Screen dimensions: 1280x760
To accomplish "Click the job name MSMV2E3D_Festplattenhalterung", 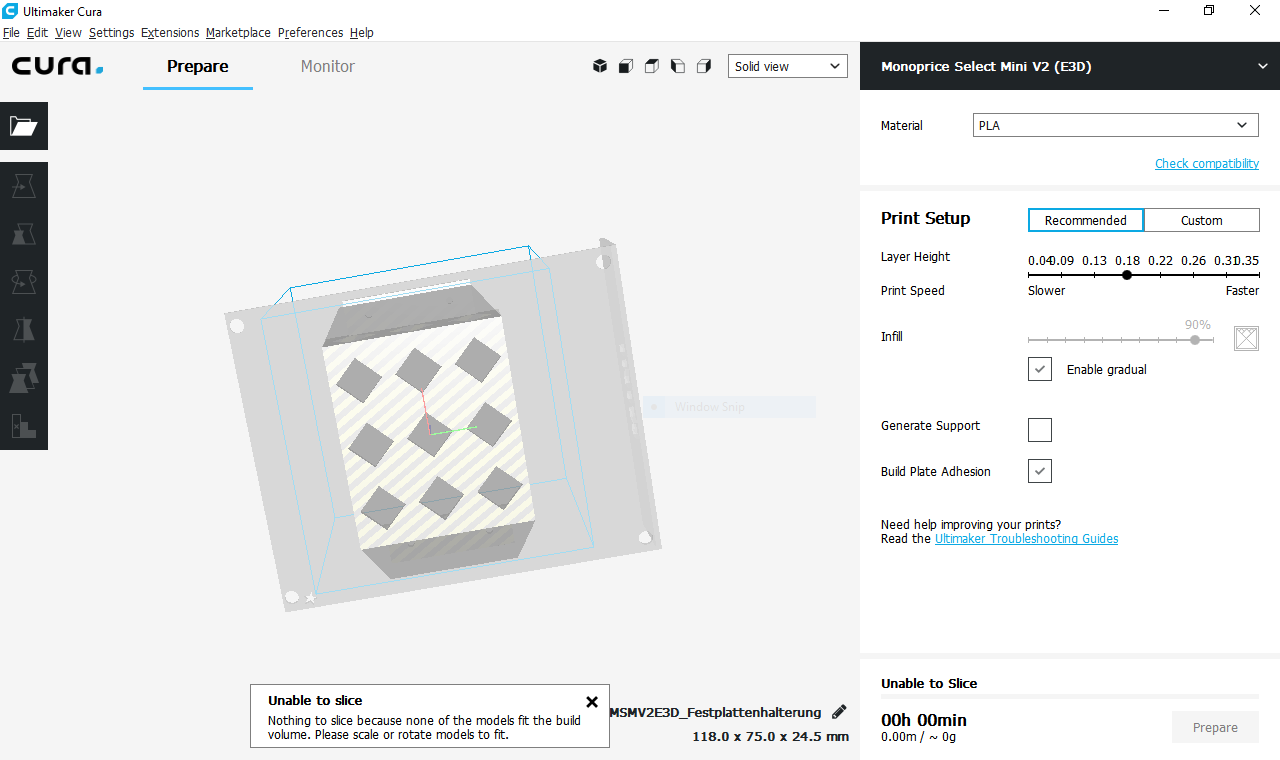I will point(715,712).
